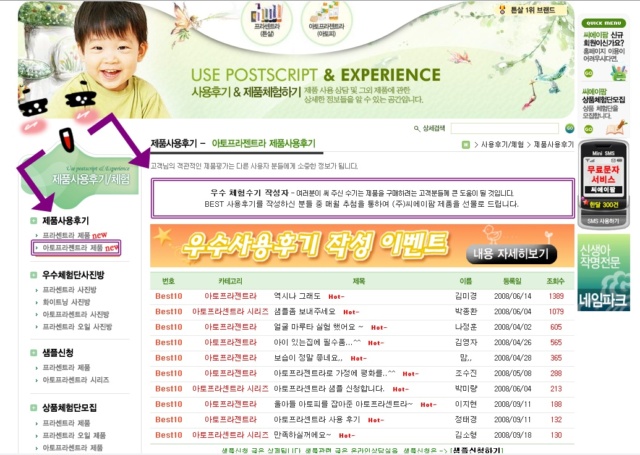Click the date 2008/09/18
This screenshot has height=455, width=640.
coord(512,435)
